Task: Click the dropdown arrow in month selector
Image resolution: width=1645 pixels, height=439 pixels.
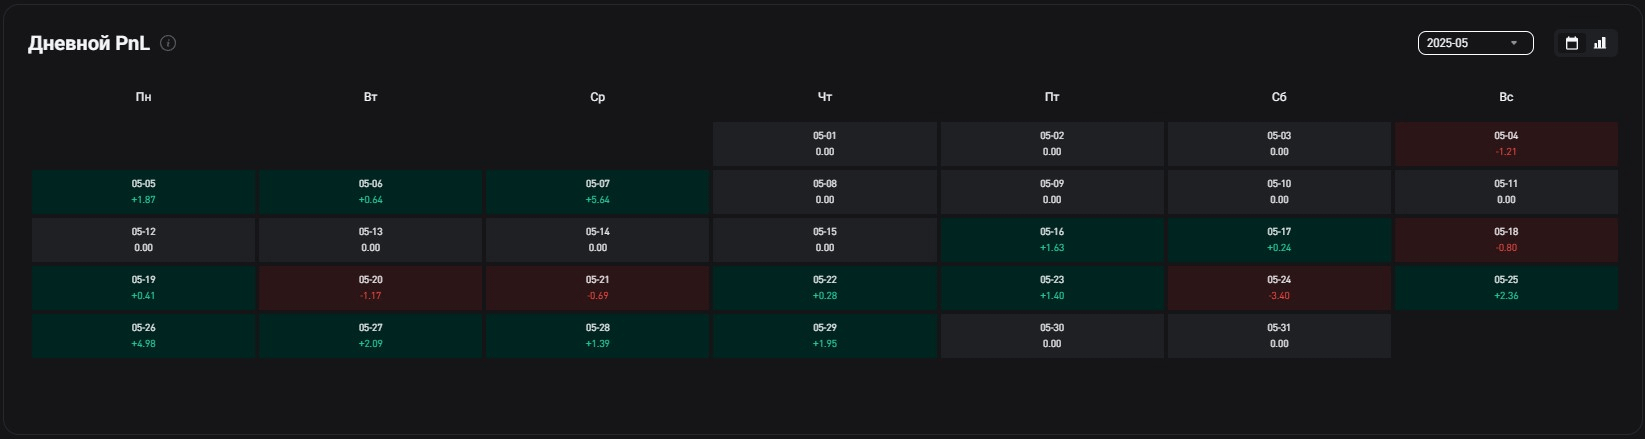Action: click(x=1514, y=43)
